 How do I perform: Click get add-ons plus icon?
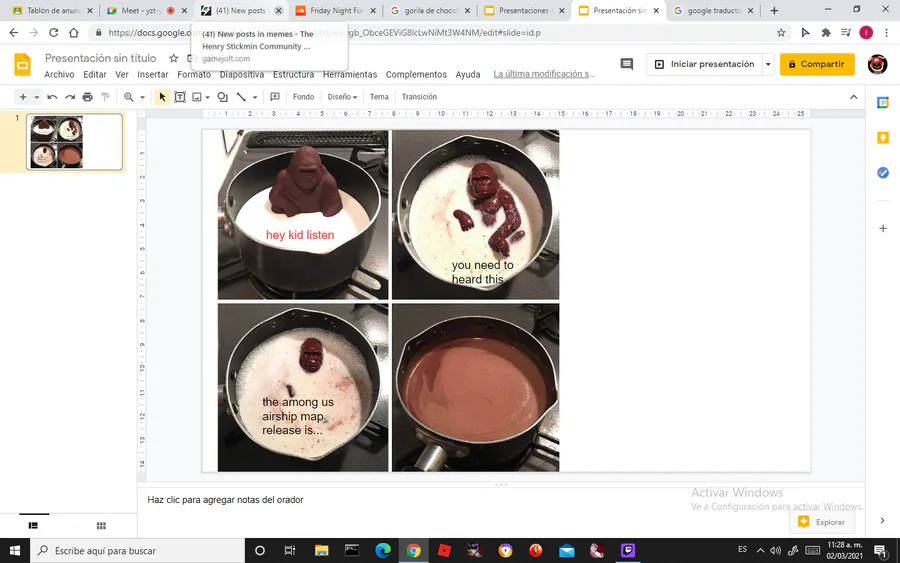tap(883, 228)
